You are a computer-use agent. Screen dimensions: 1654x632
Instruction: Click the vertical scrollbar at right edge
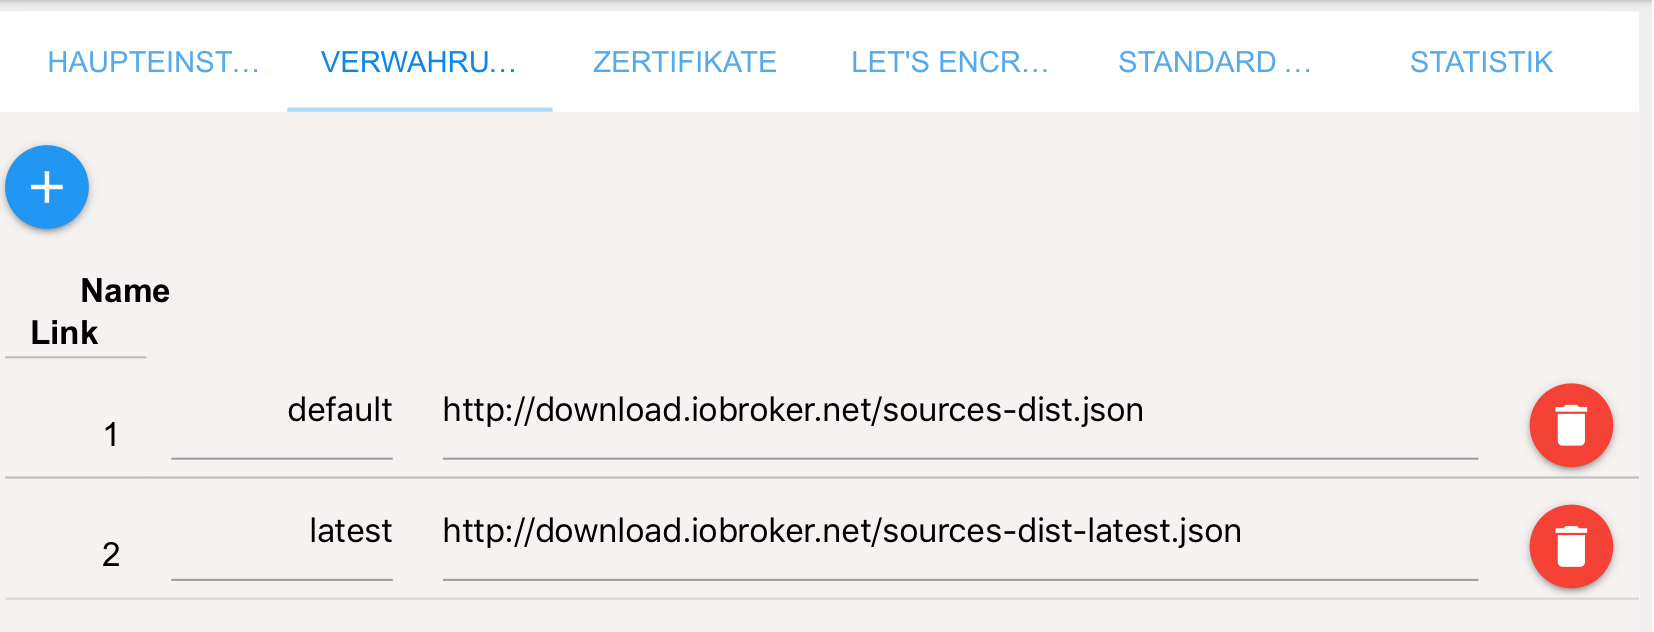tap(1646, 320)
